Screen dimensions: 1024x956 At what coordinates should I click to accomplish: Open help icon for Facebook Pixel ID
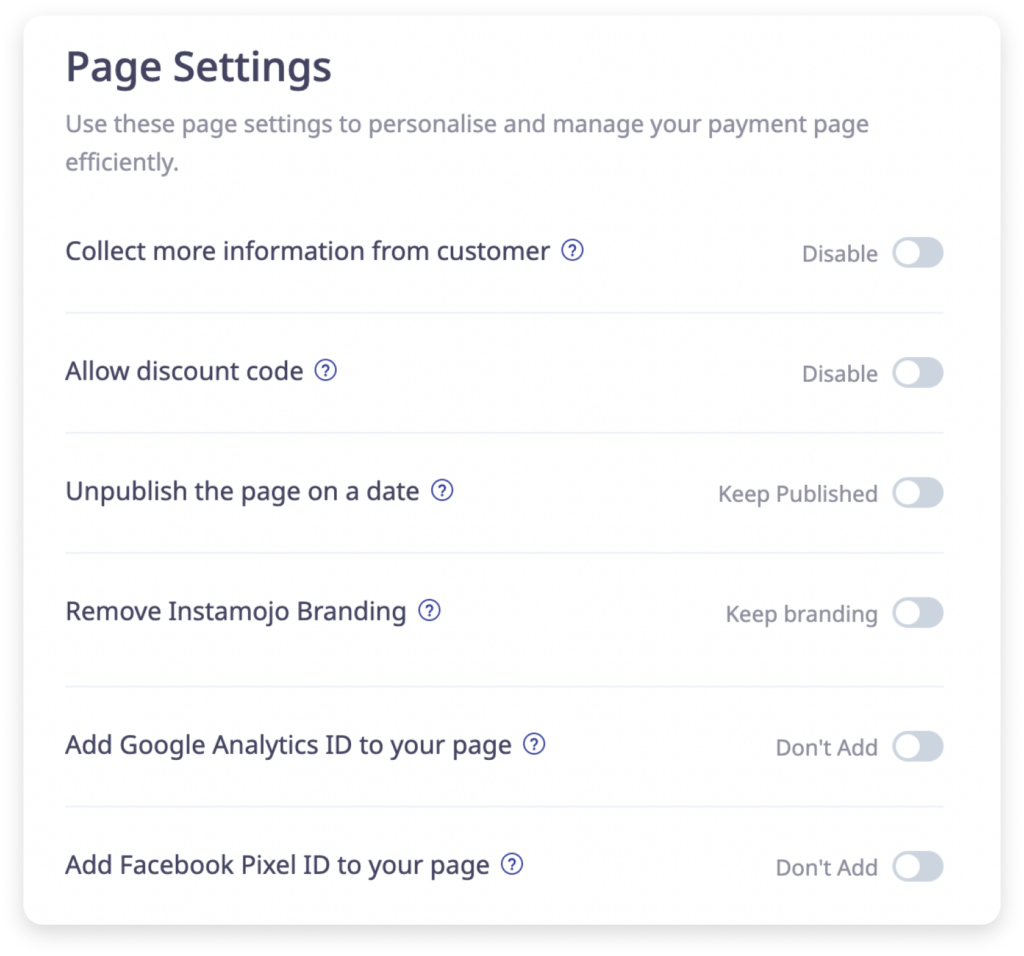coord(512,865)
